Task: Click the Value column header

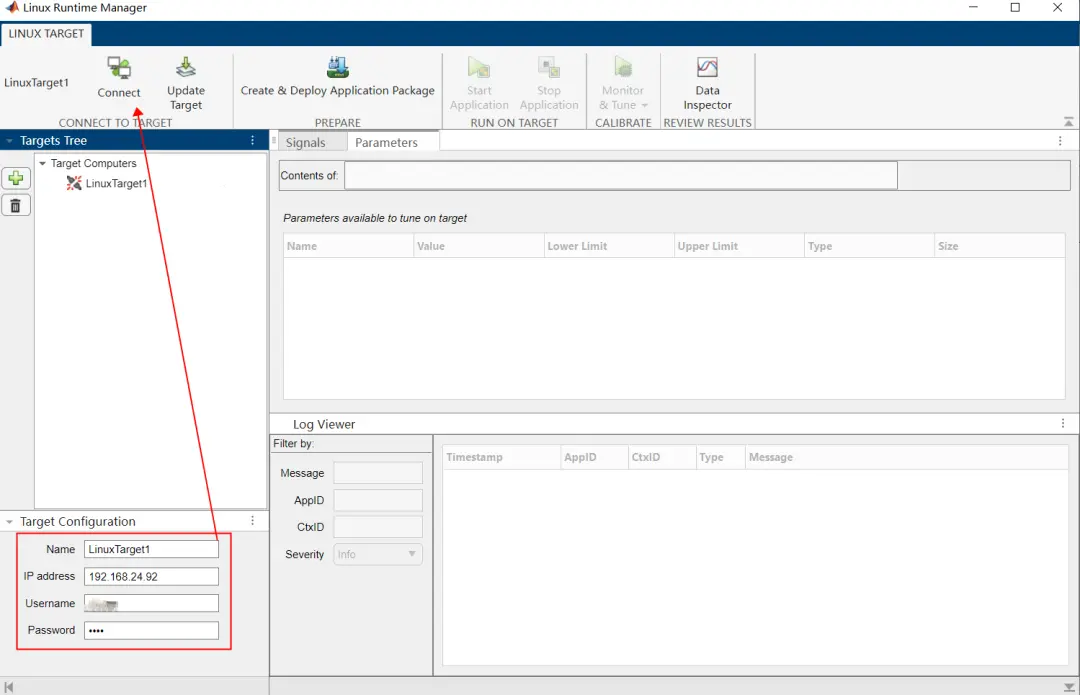Action: 478,246
